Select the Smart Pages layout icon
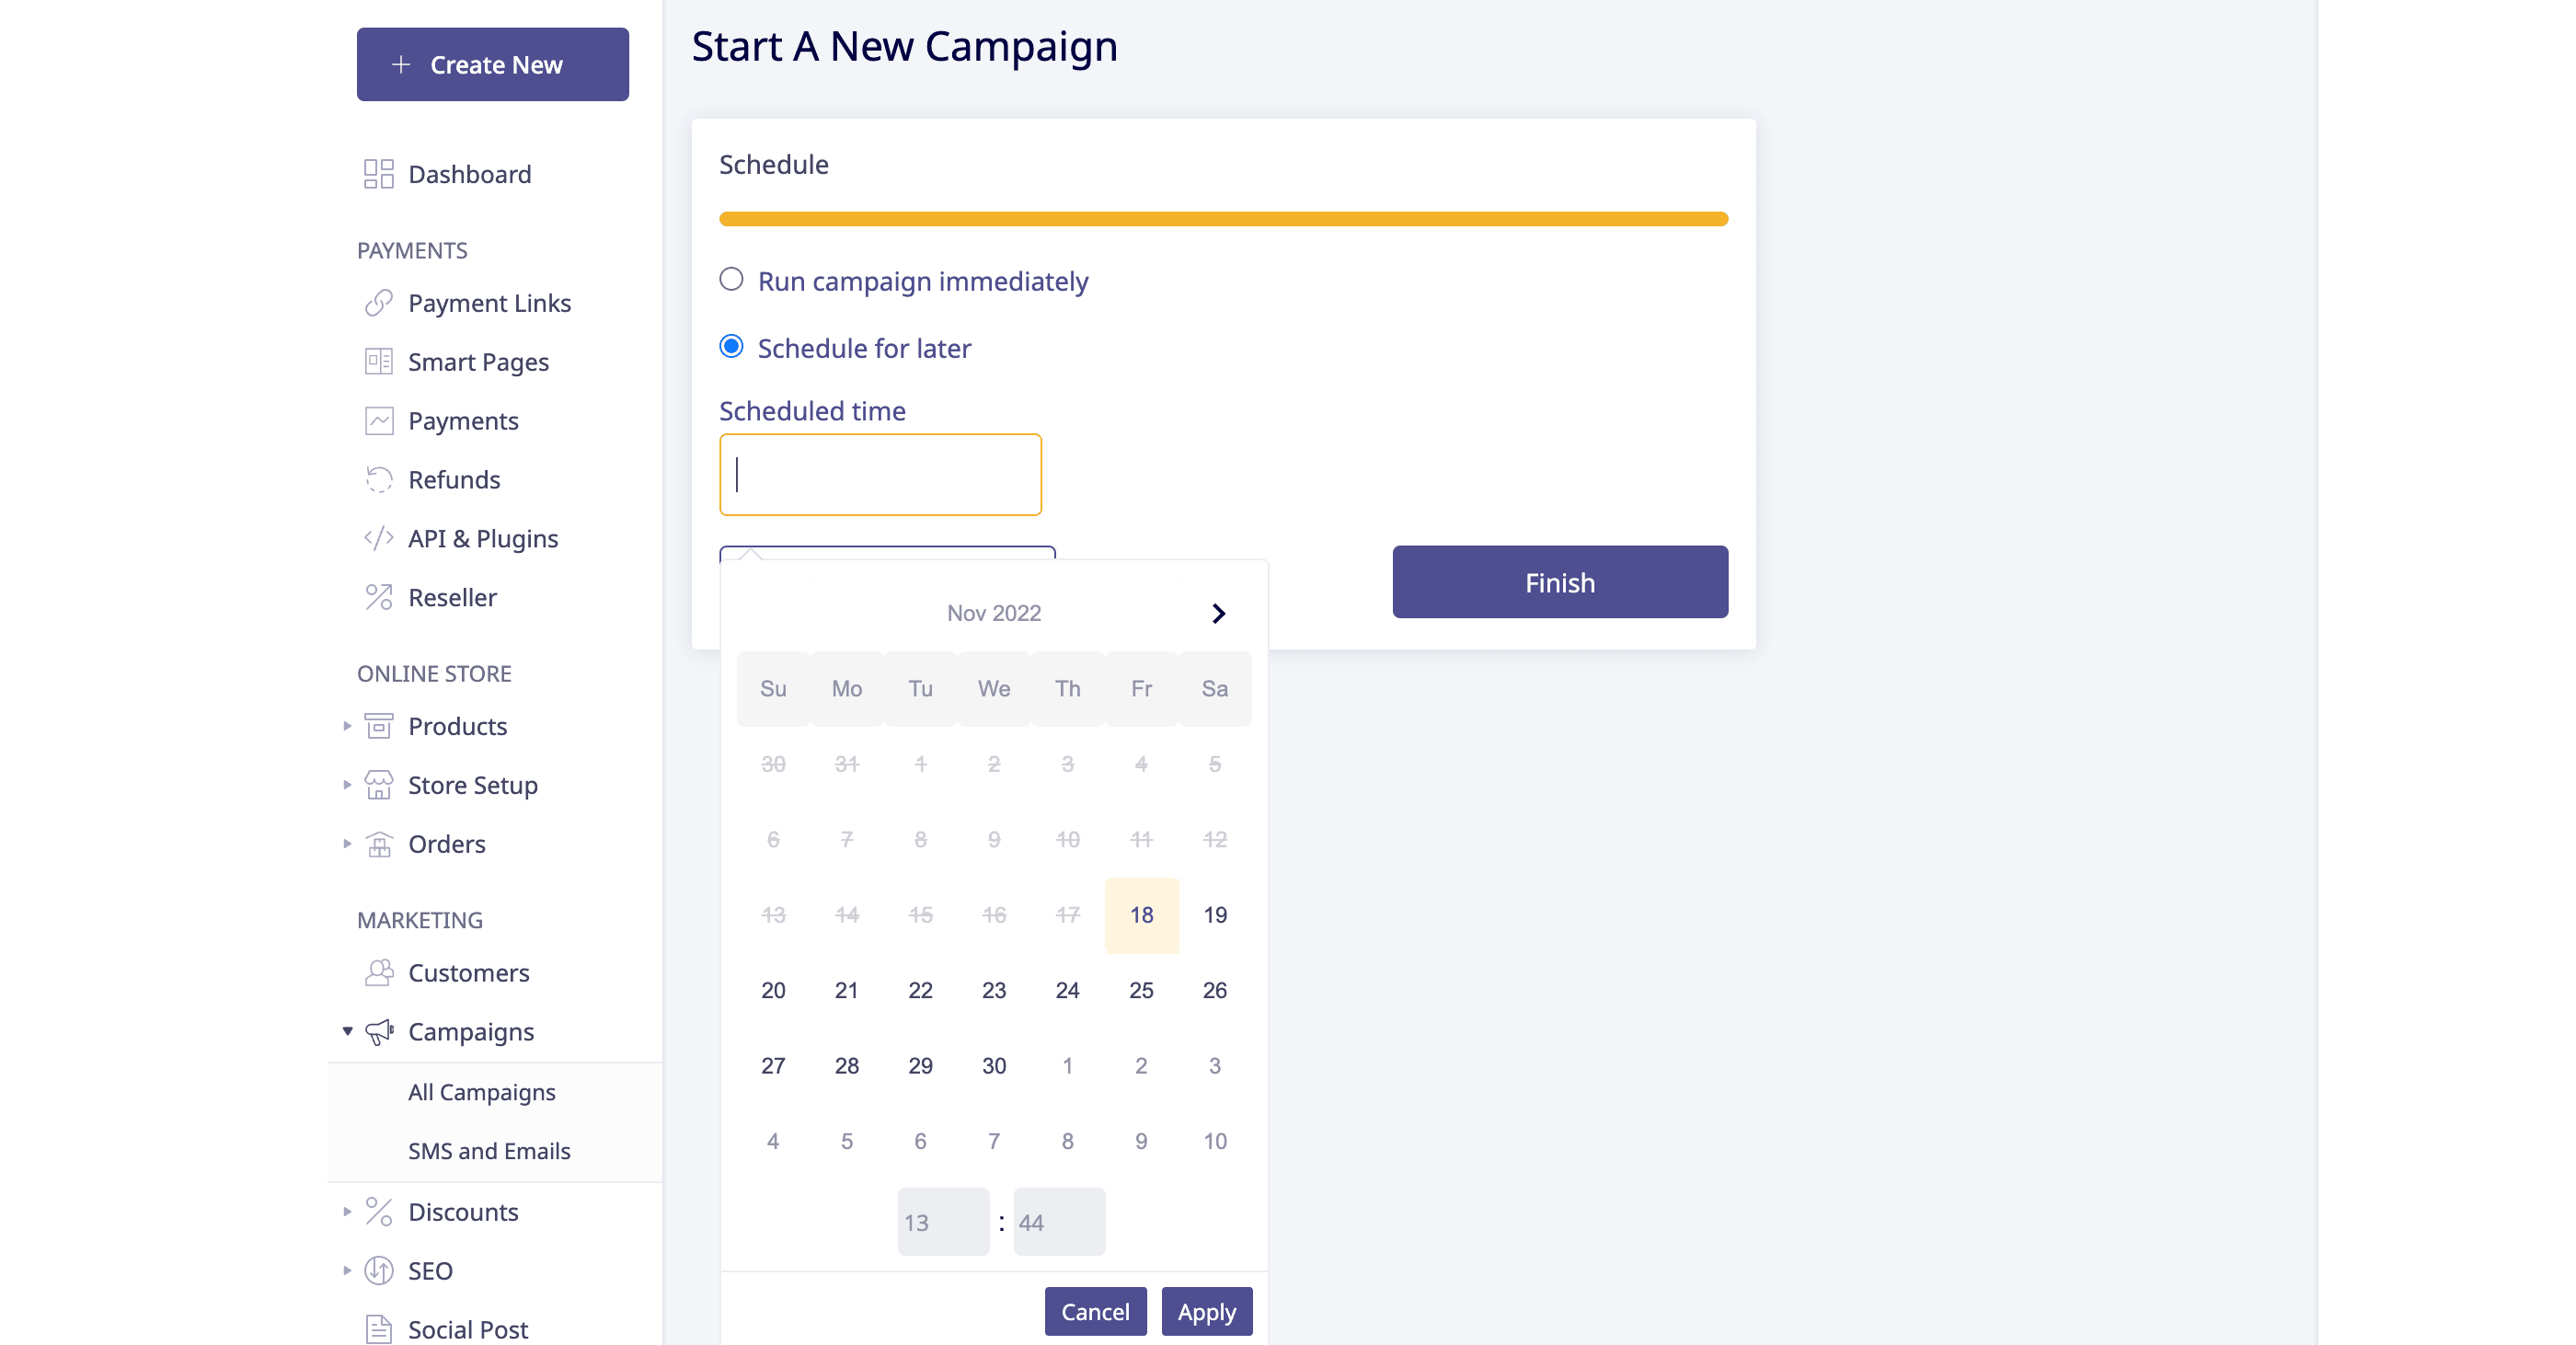This screenshot has height=1345, width=2576. (378, 362)
